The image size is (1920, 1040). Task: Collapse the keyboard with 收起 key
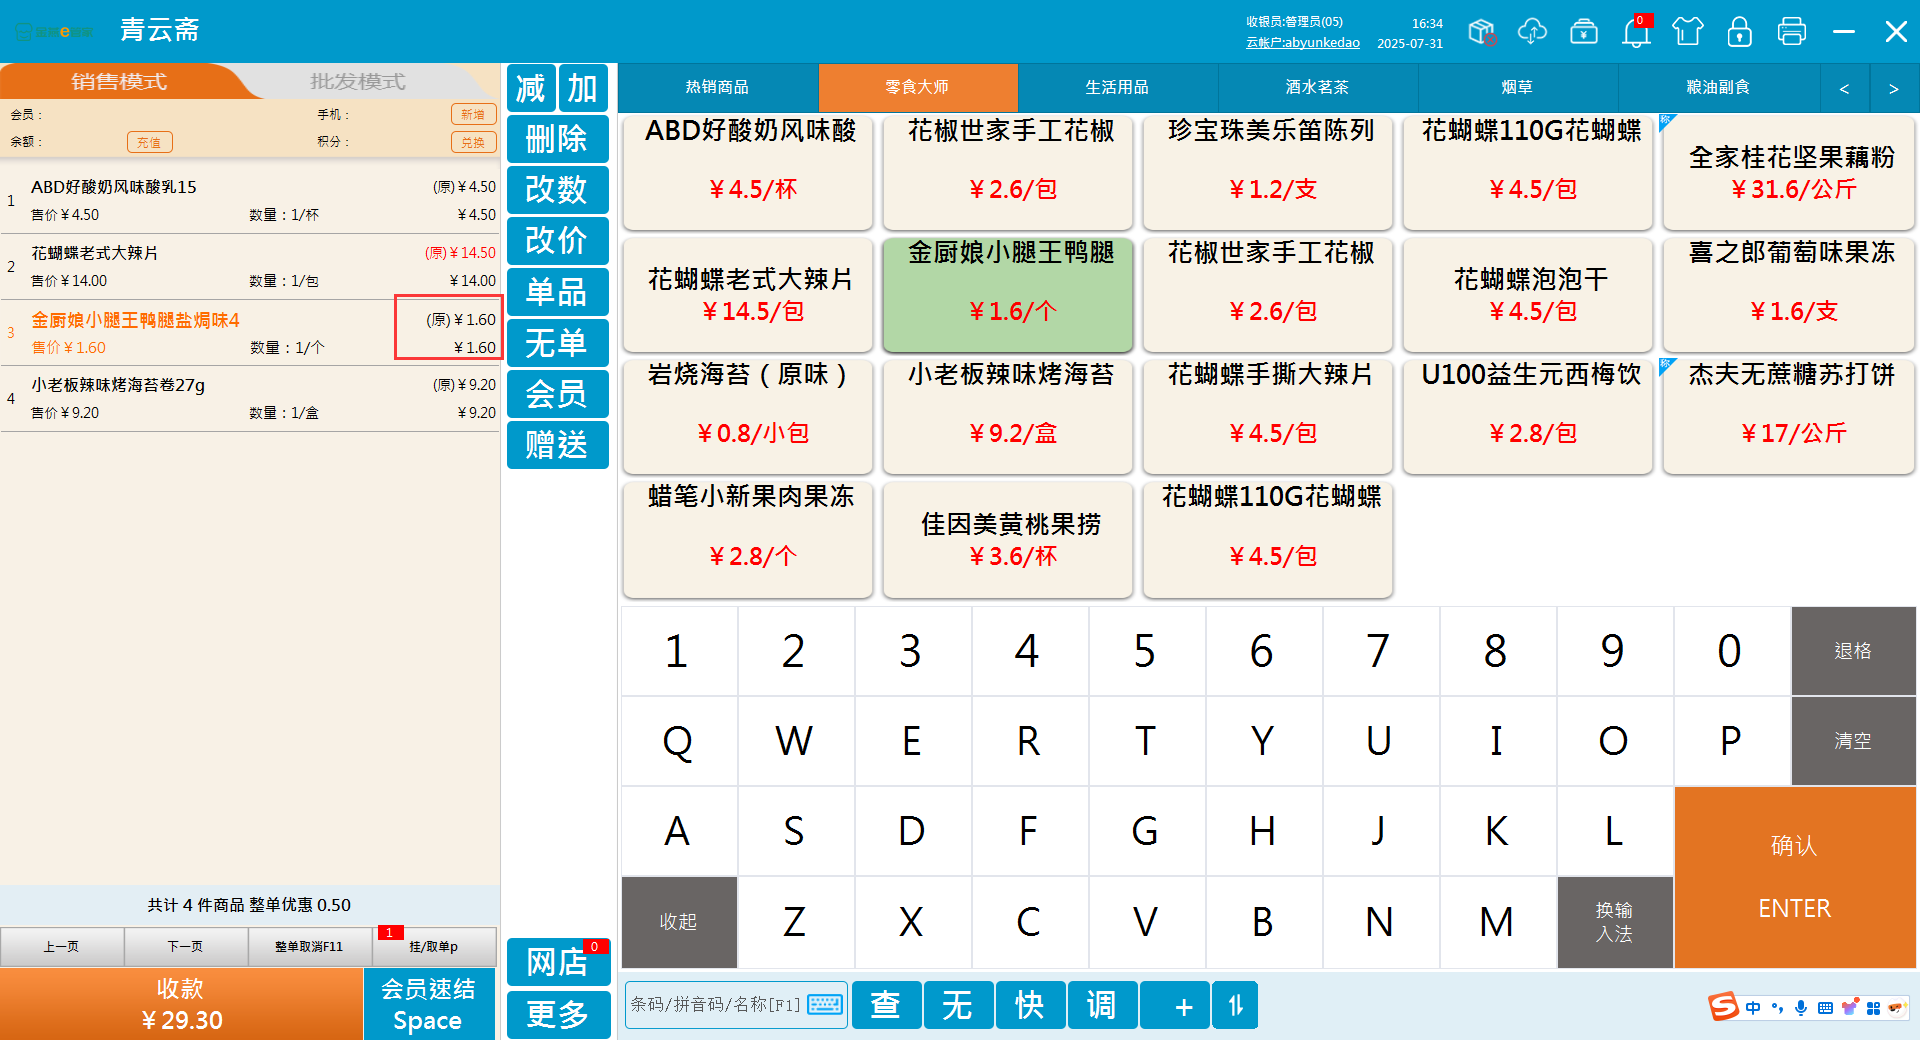point(678,922)
